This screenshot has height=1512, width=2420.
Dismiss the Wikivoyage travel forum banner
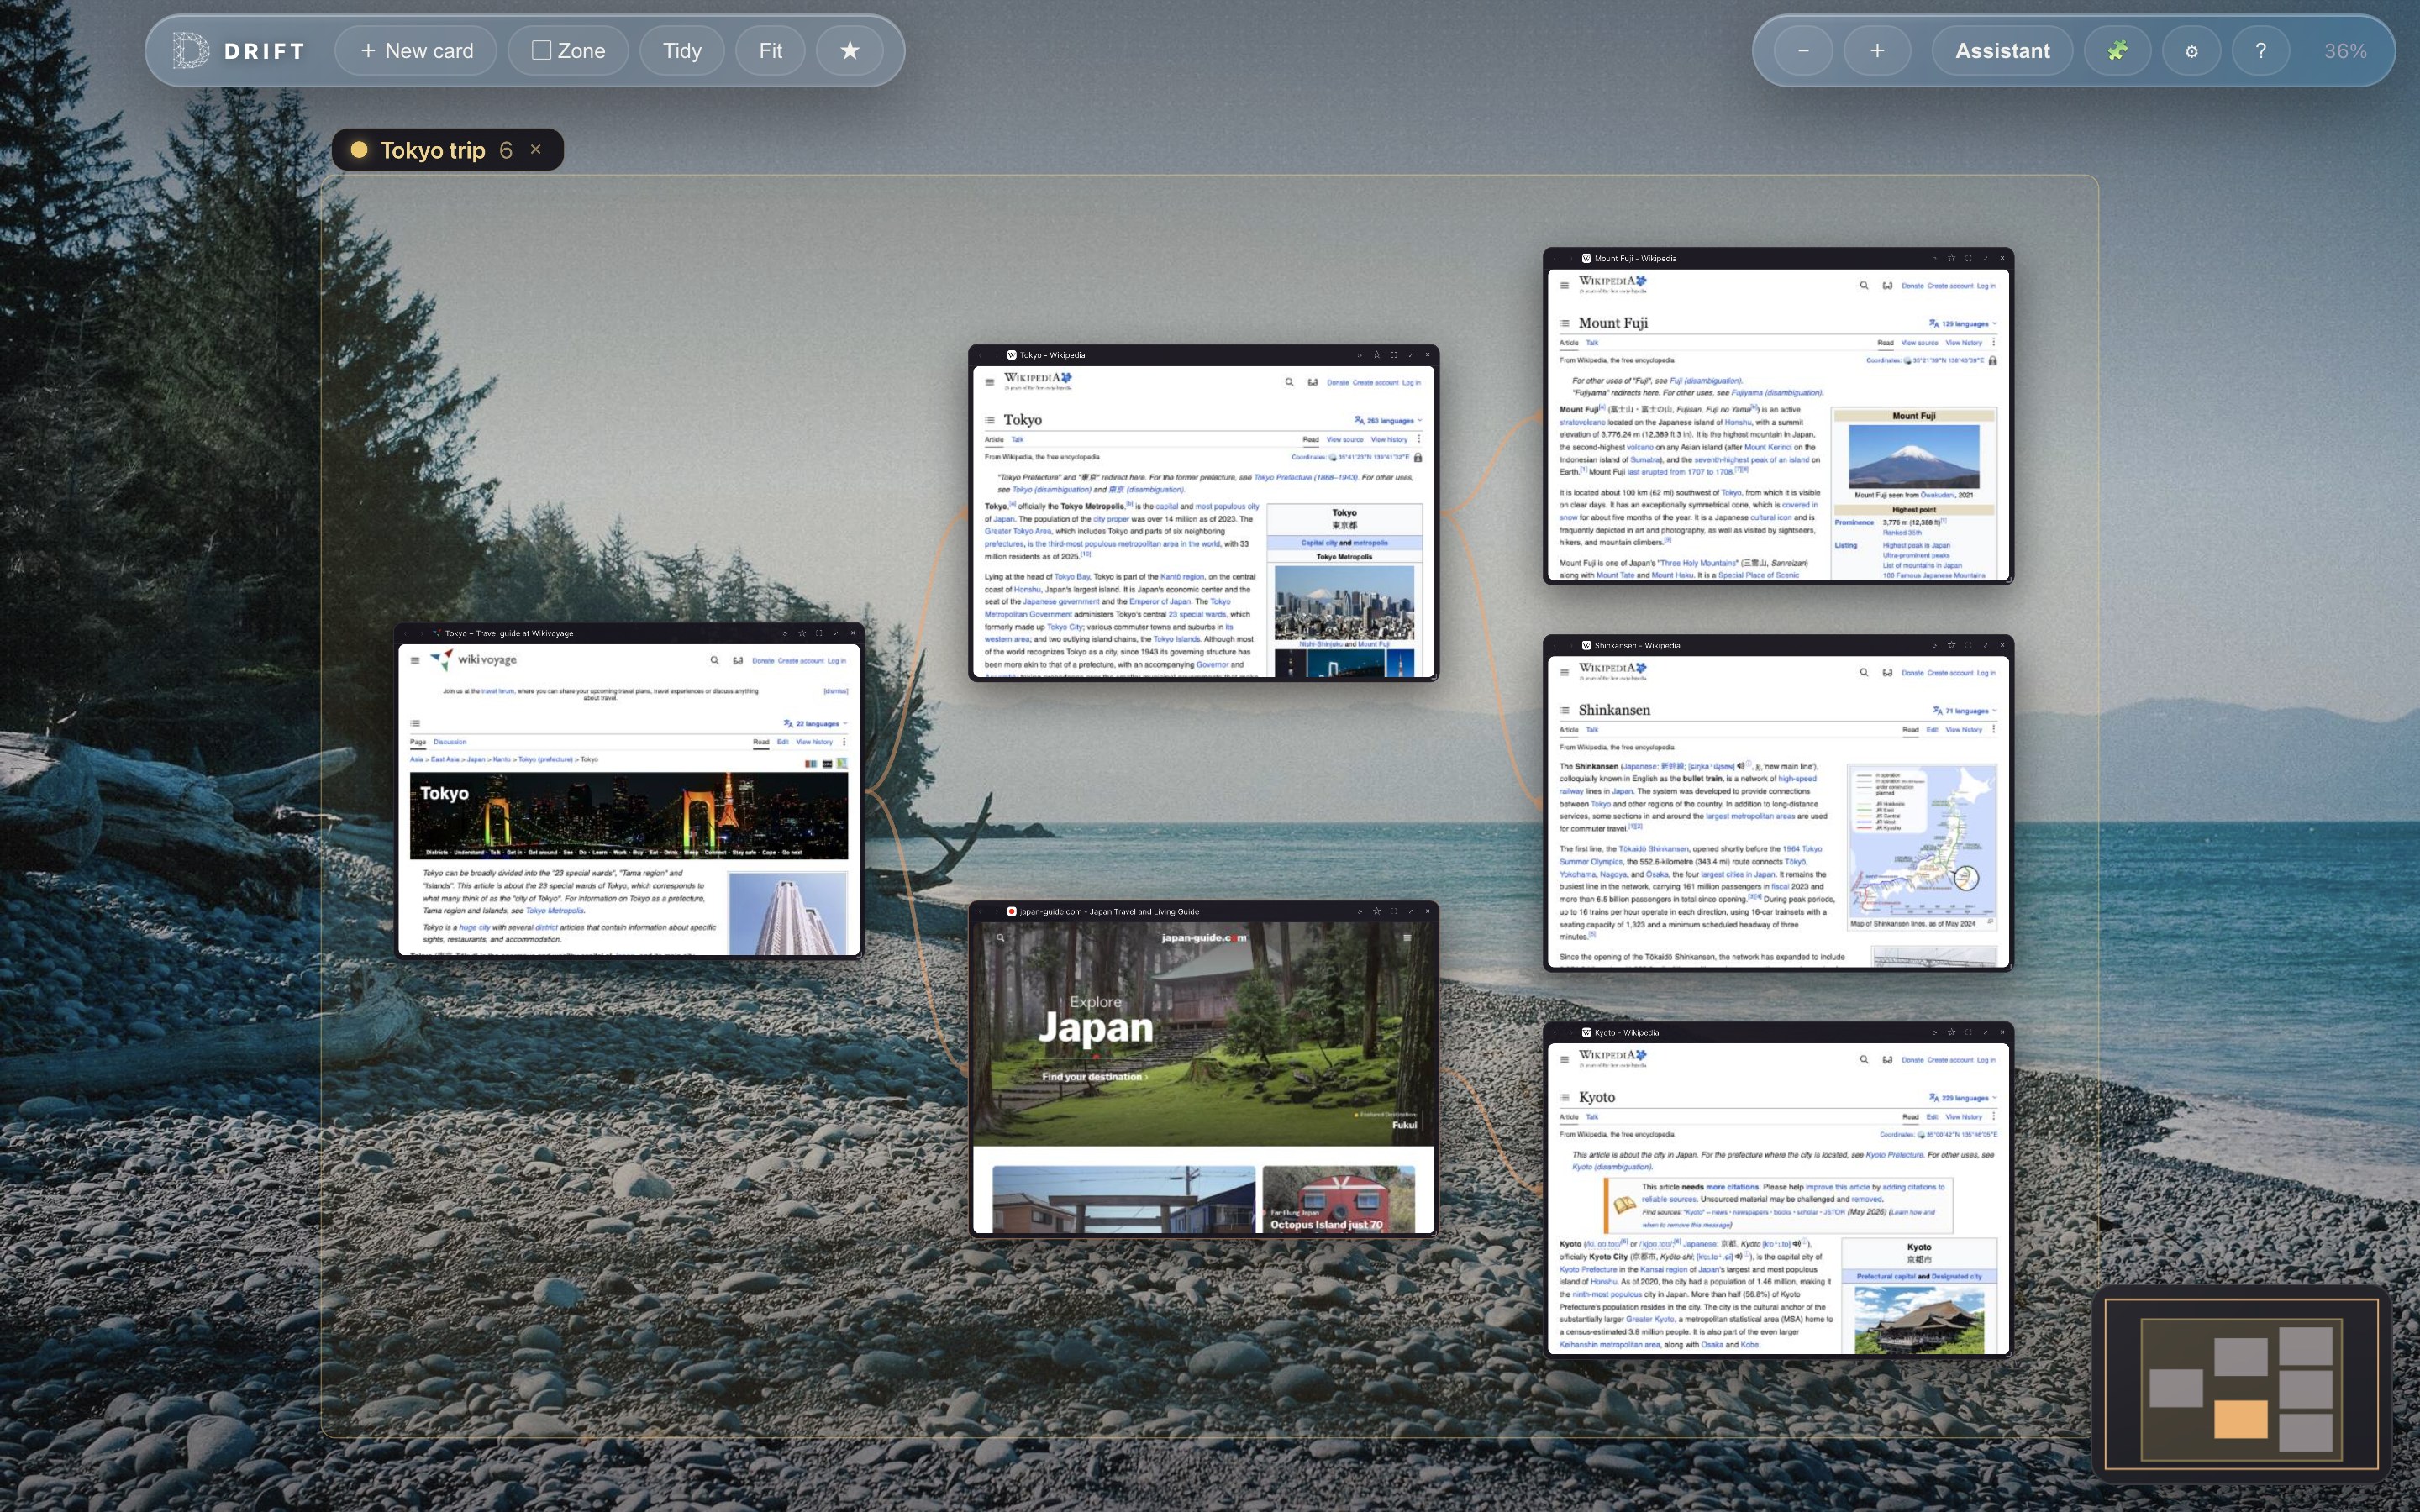click(835, 691)
